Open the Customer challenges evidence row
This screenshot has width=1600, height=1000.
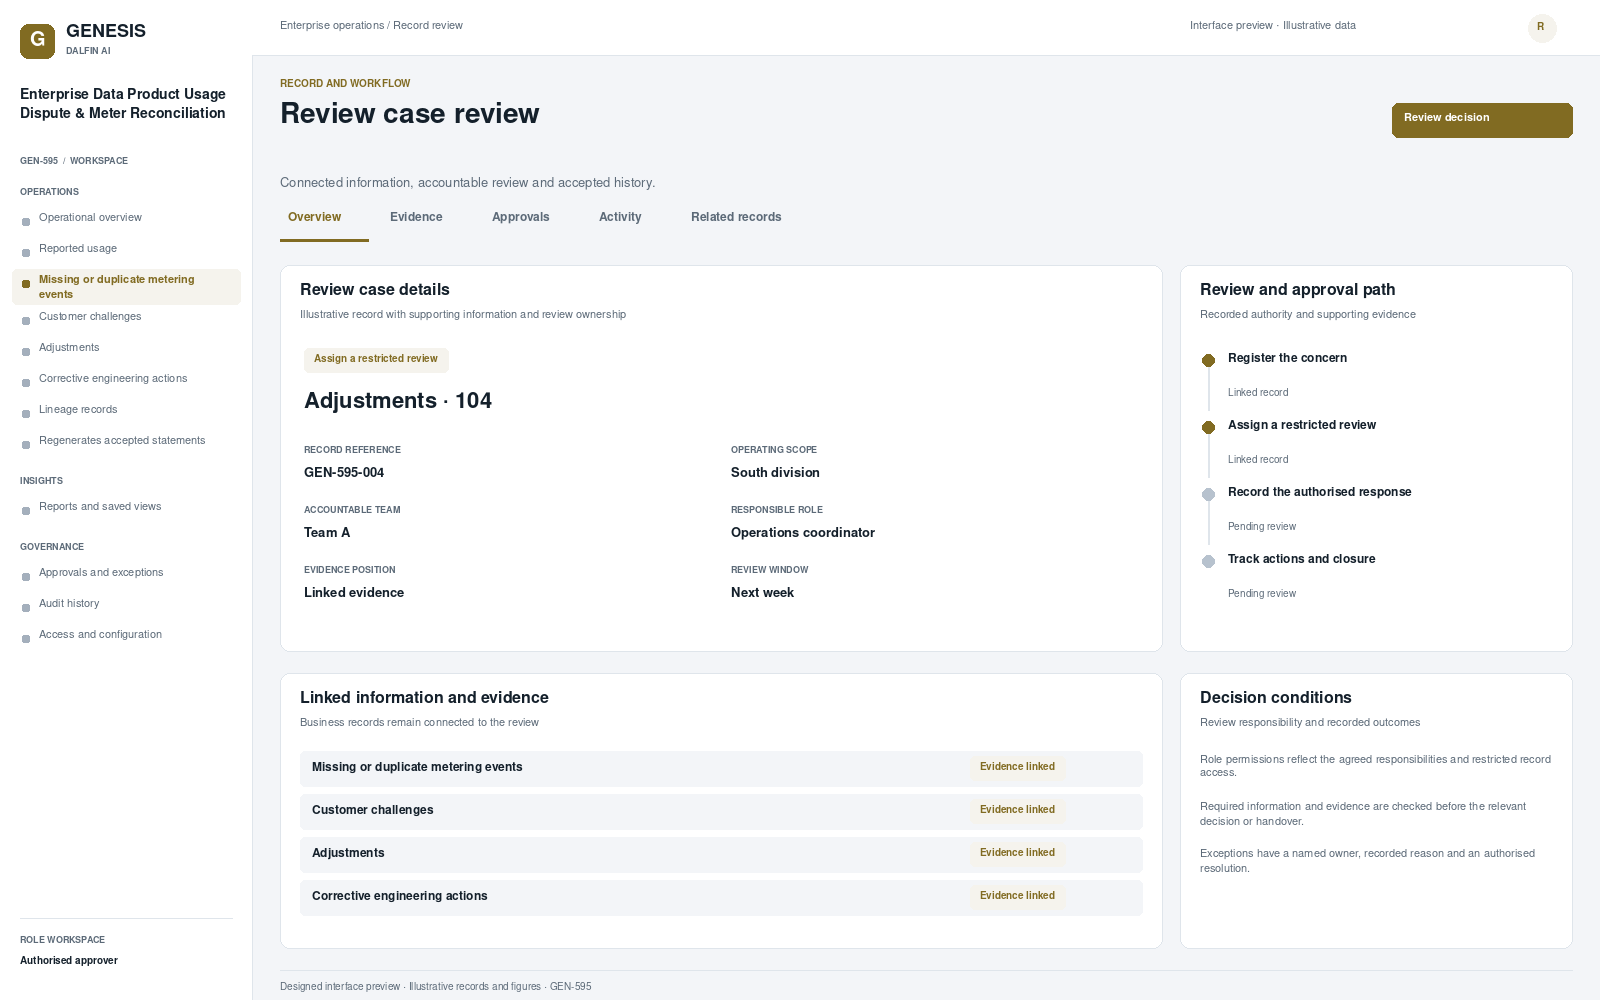721,812
